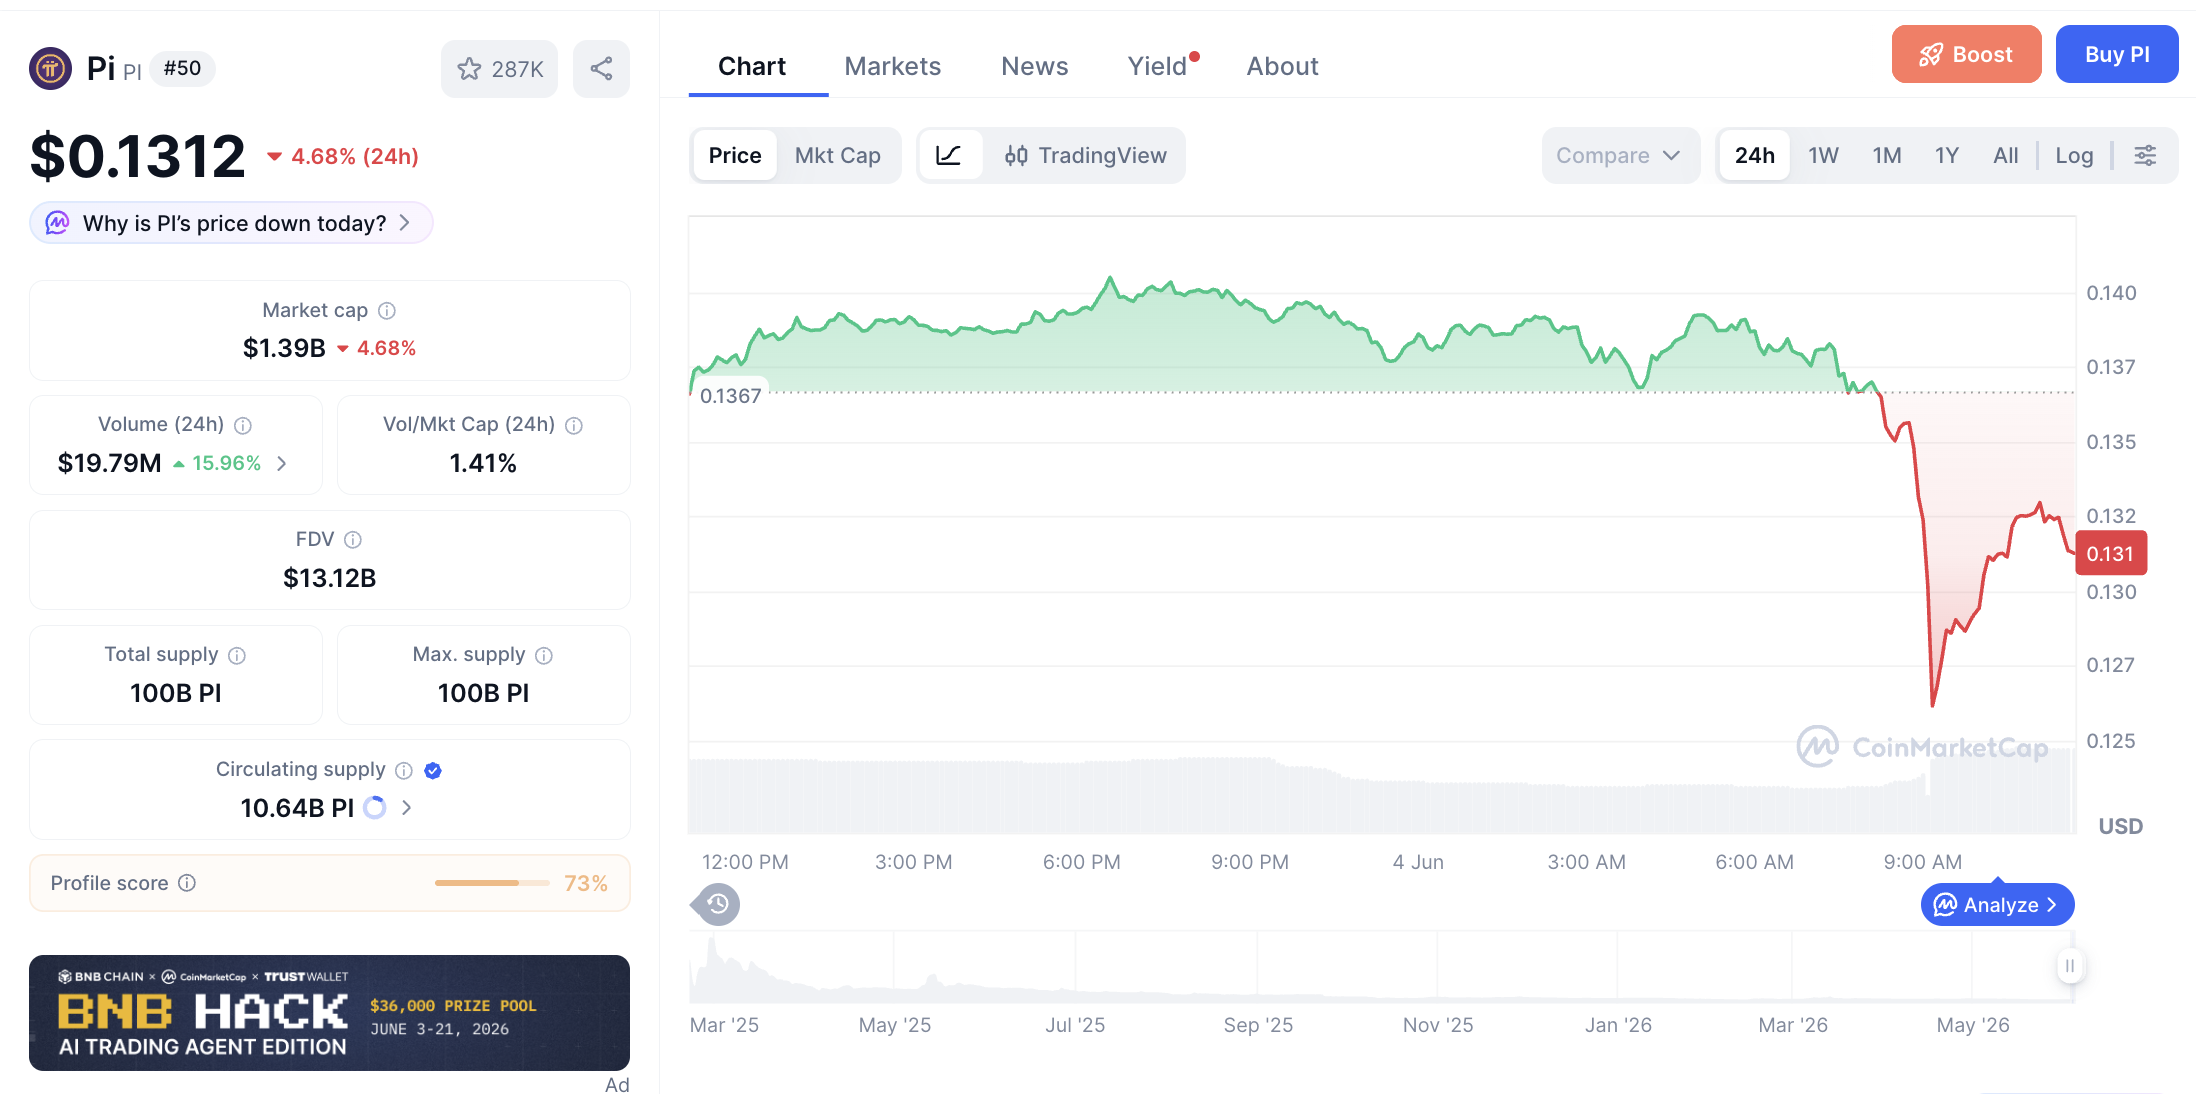Click Volume (24h) info icon
Viewport: 2196px width, 1094px height.
243,425
